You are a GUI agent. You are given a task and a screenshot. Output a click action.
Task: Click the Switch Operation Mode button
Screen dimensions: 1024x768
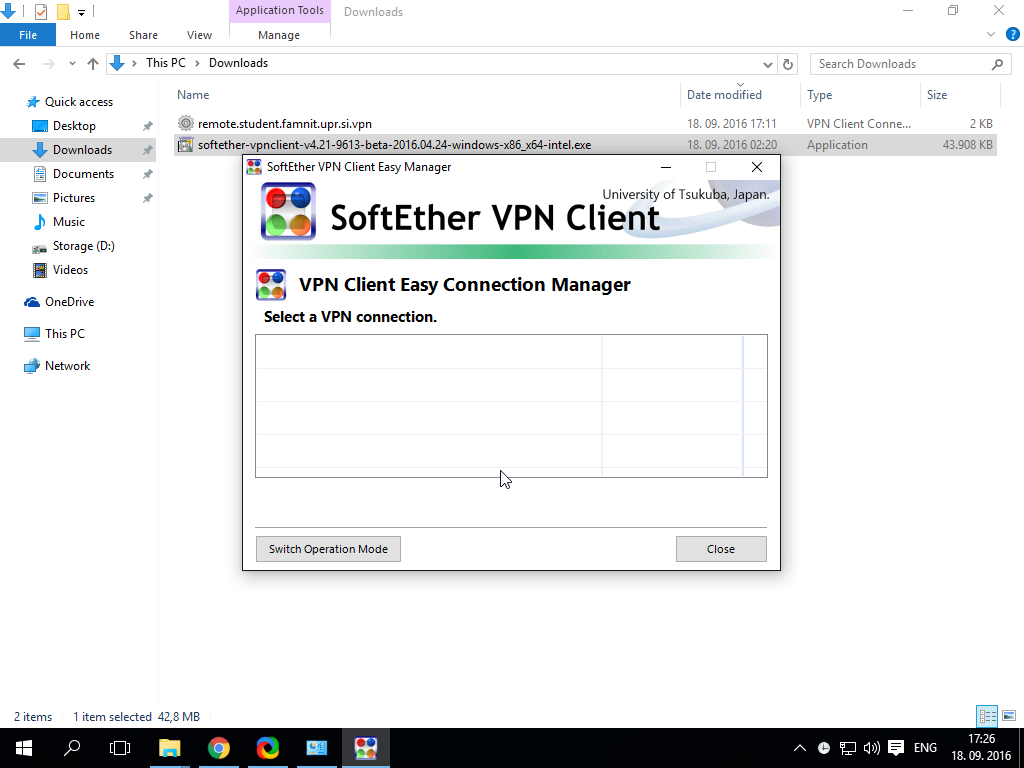coord(328,549)
